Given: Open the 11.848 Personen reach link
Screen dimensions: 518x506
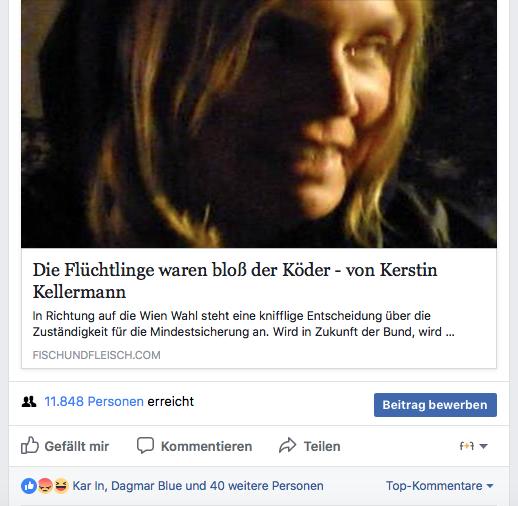Looking at the screenshot, I should tap(94, 402).
